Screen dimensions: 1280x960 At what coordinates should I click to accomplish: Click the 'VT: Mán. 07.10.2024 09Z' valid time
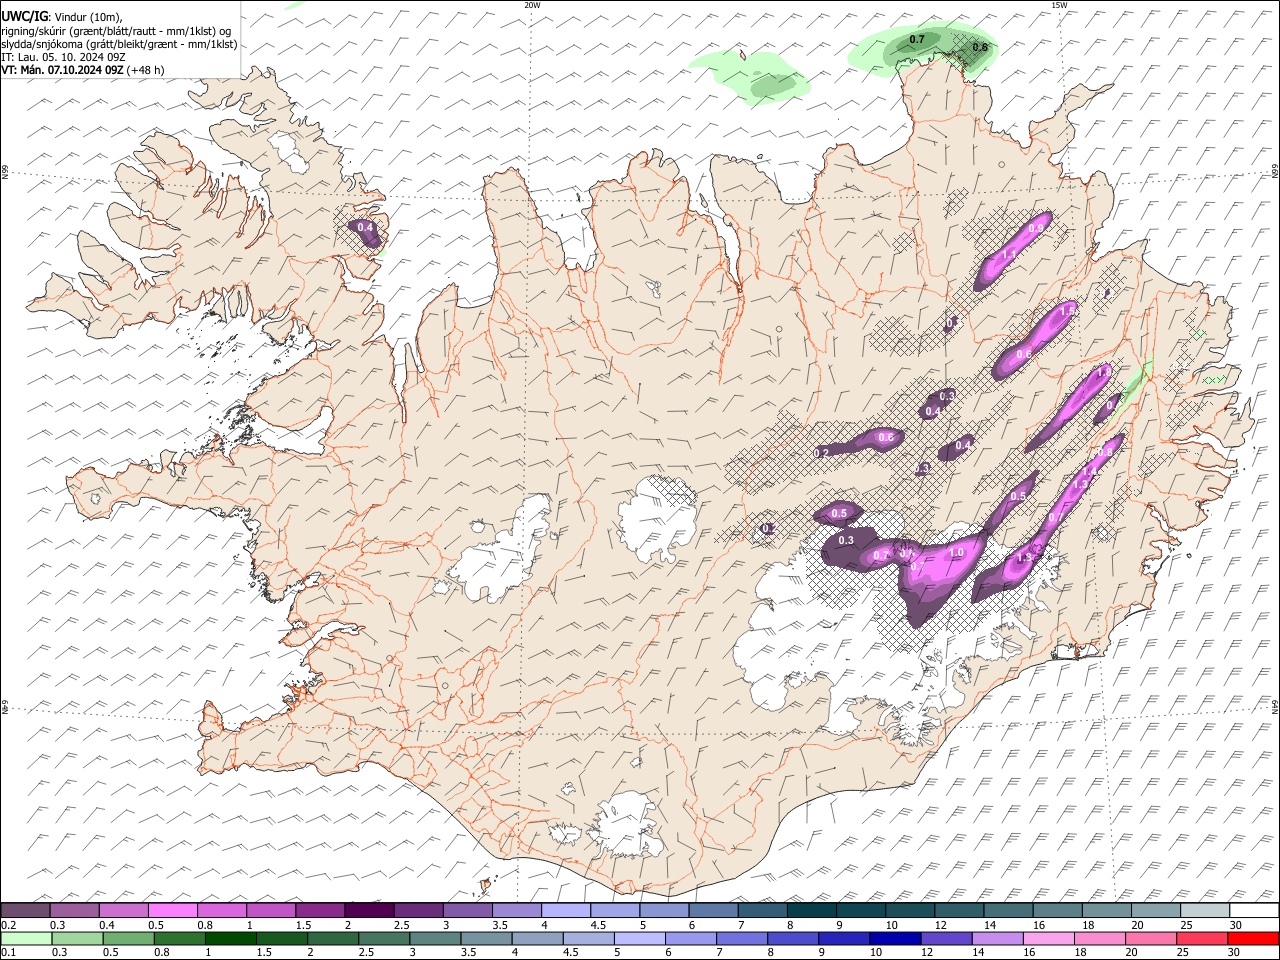(62, 70)
